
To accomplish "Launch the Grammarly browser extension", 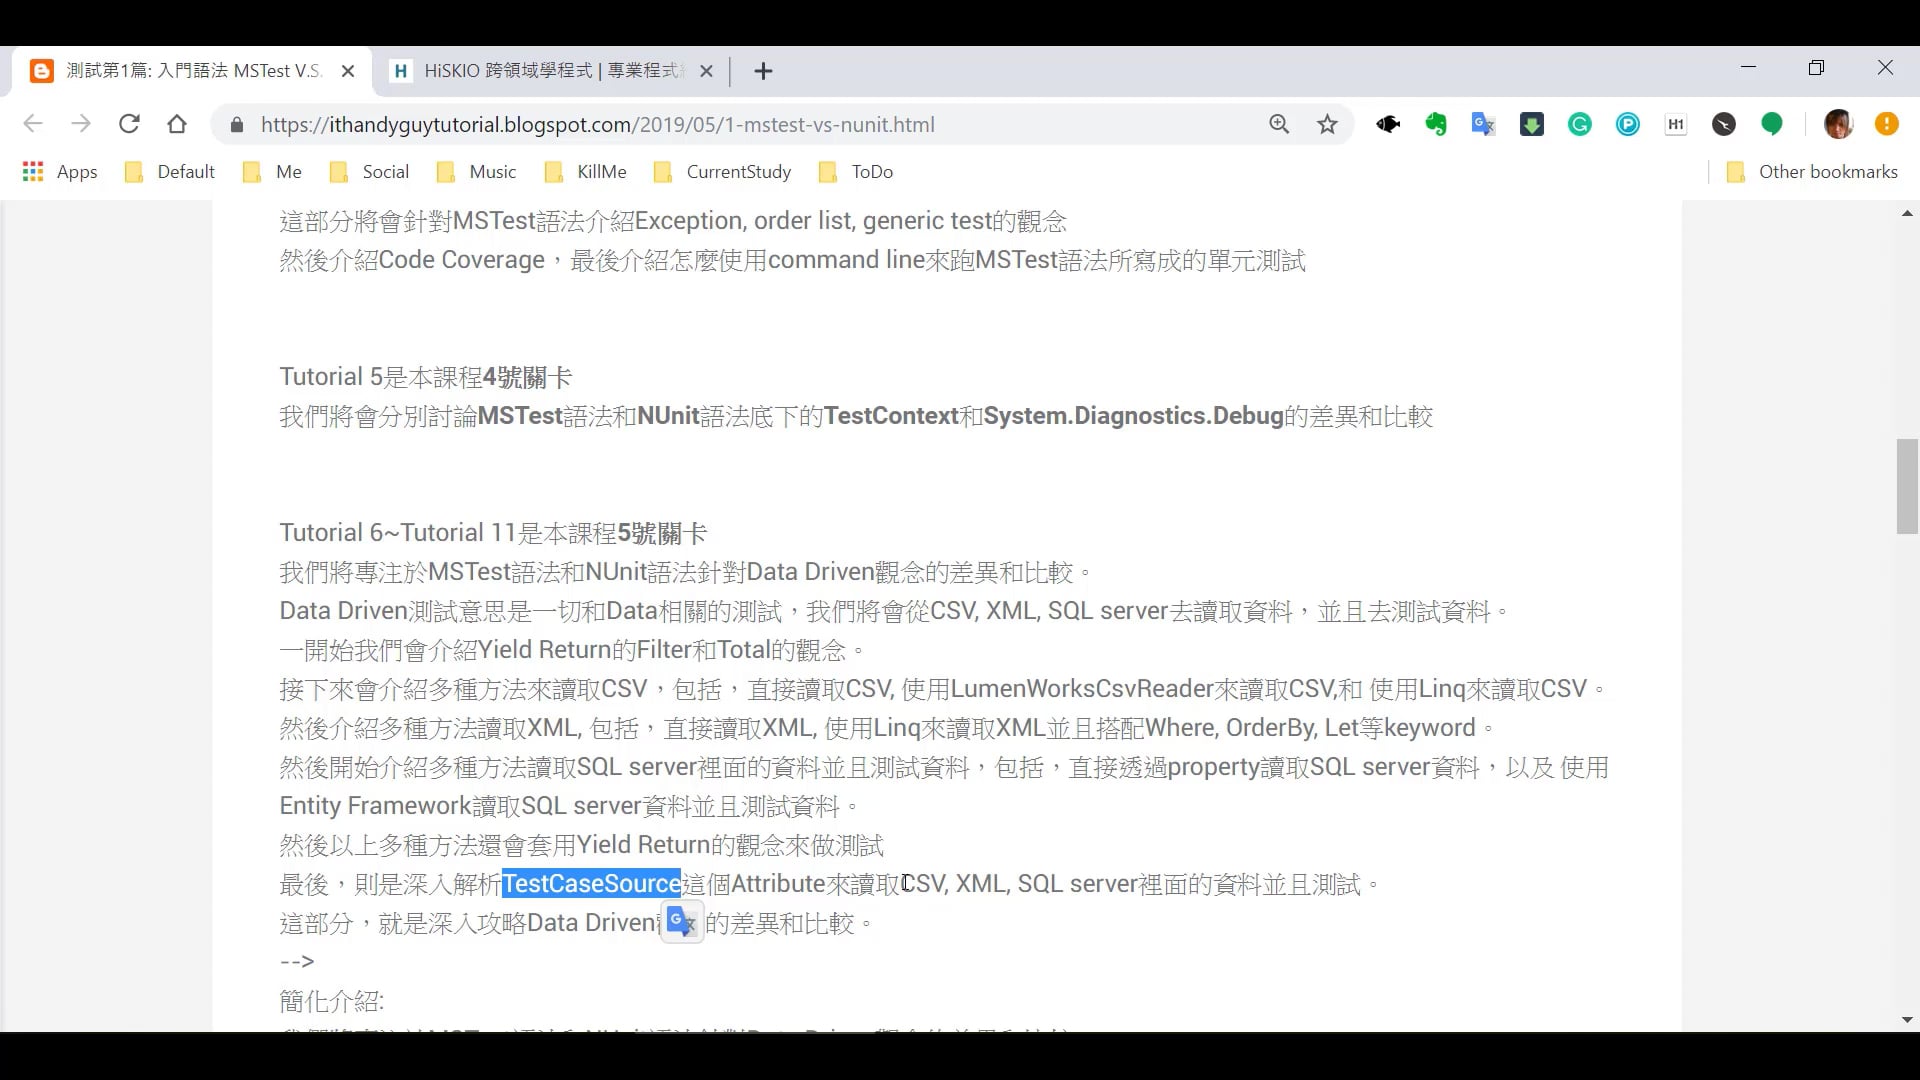I will (x=1580, y=124).
